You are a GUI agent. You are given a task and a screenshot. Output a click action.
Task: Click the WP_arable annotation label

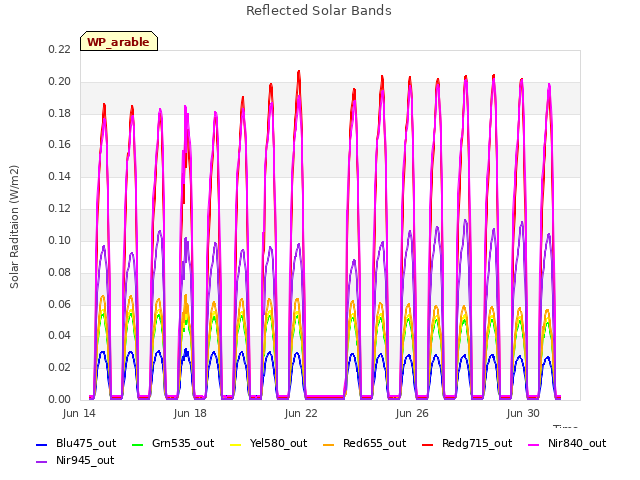pos(118,42)
